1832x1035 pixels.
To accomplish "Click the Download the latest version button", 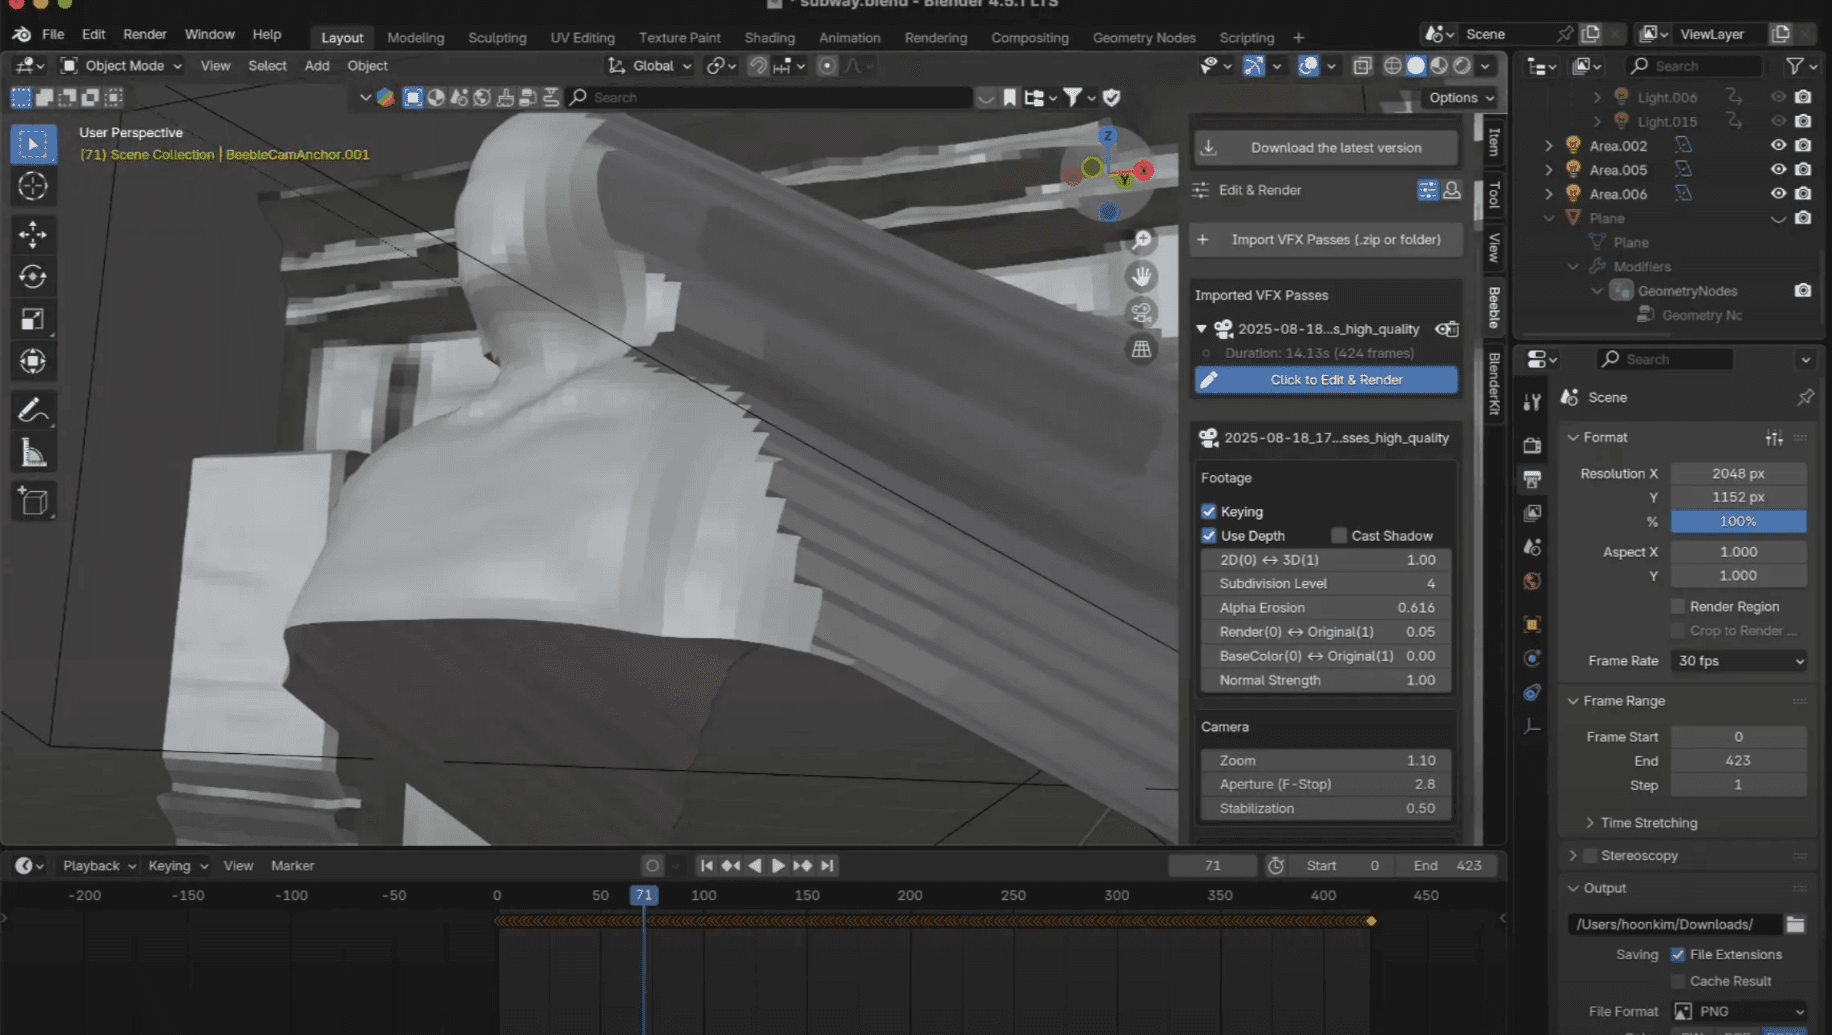I will click(1325, 147).
